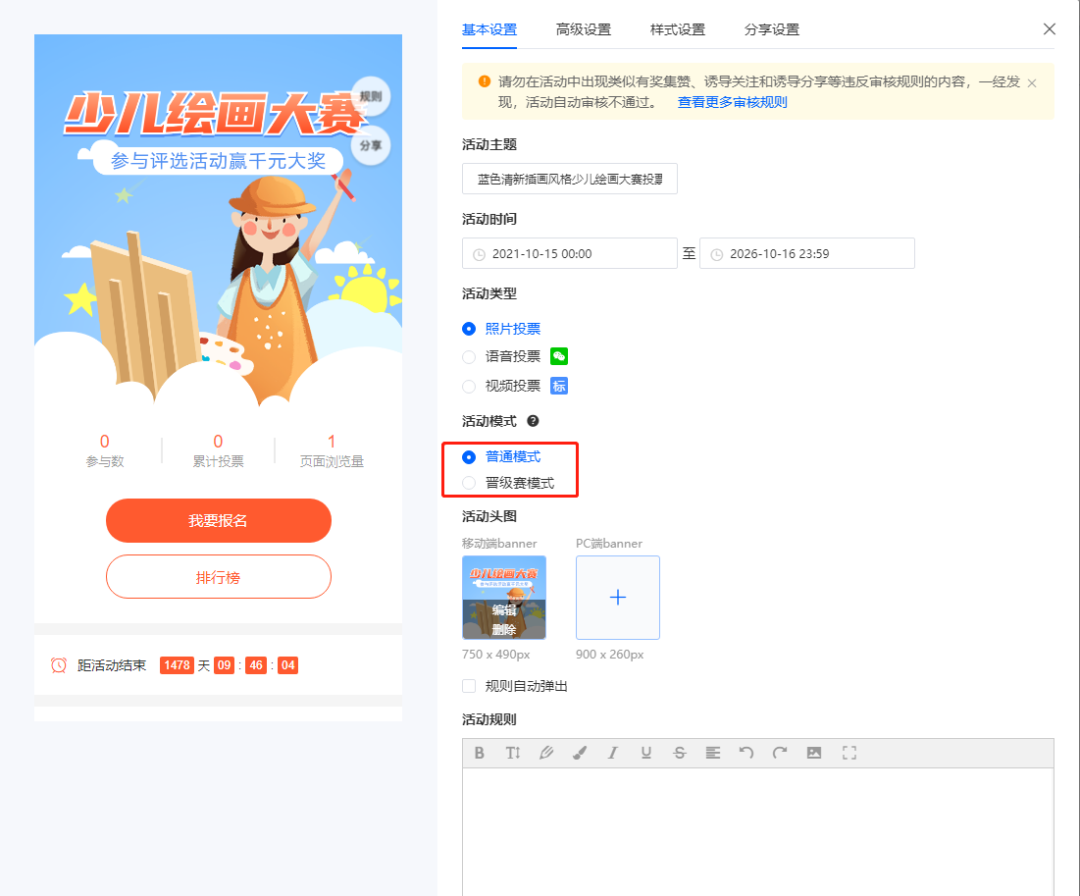
Task: Undo the last edit
Action: 746,753
